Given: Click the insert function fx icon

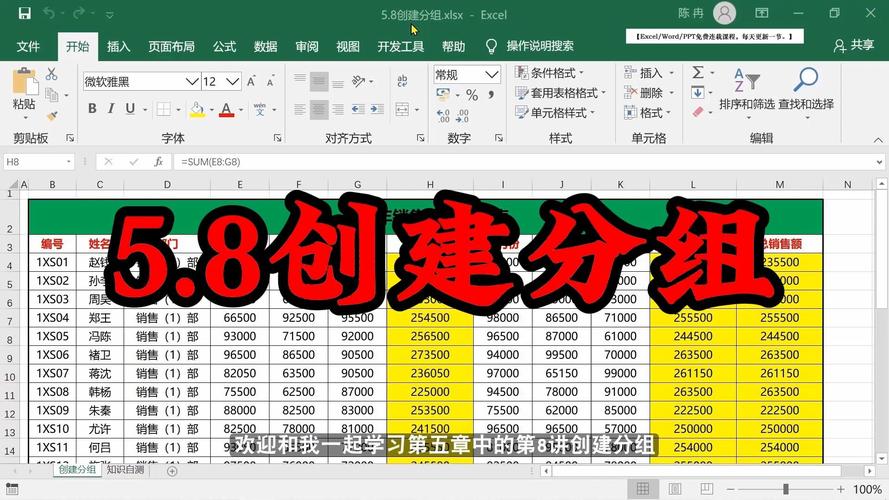Looking at the screenshot, I should 159,162.
